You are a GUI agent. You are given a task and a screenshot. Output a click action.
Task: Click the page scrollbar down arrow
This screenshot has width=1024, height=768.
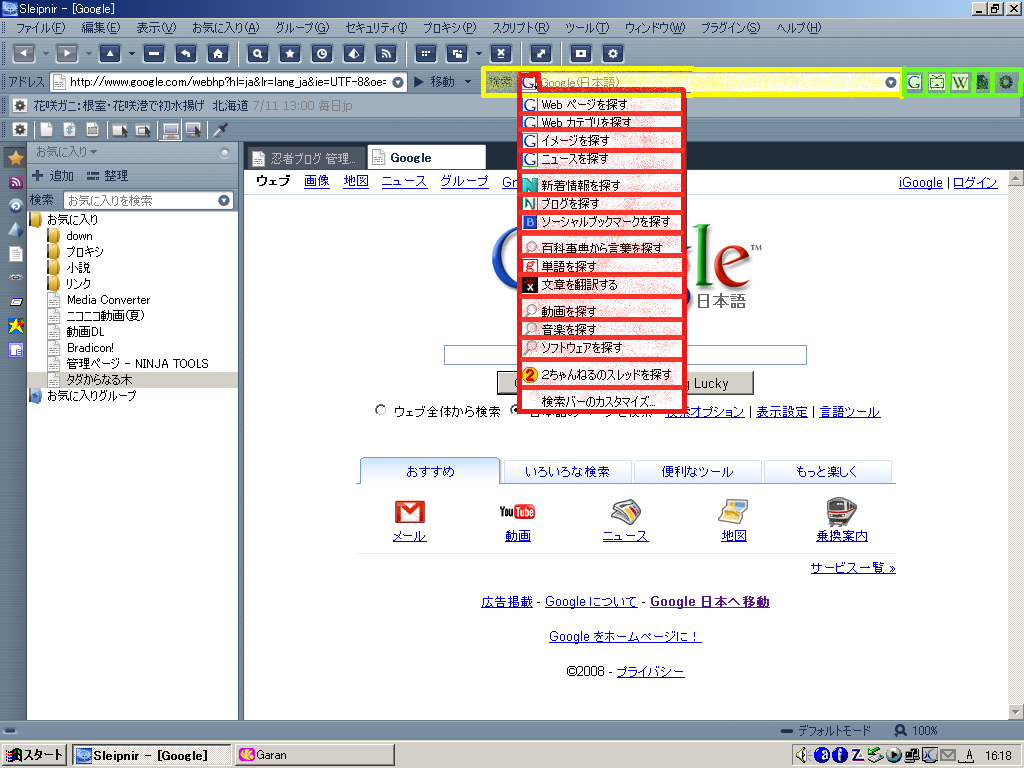click(1015, 711)
